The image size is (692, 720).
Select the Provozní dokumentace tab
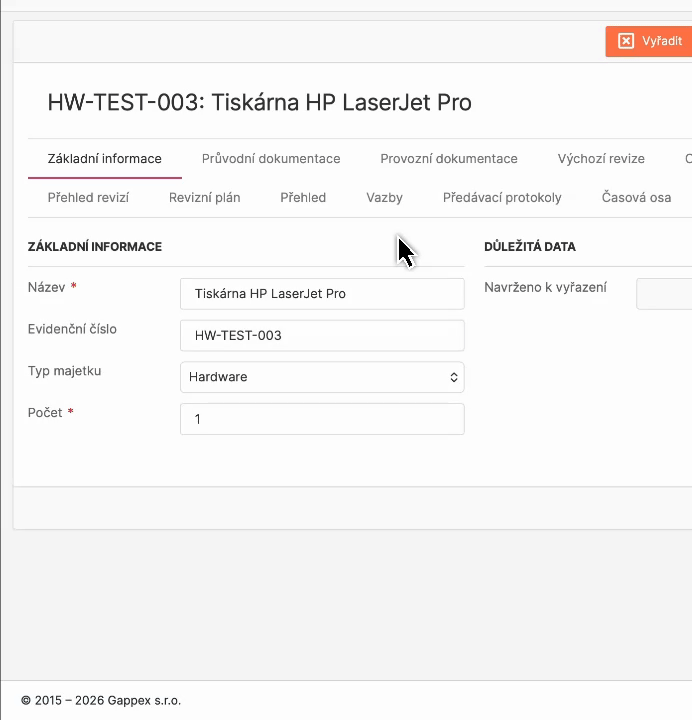tap(449, 158)
